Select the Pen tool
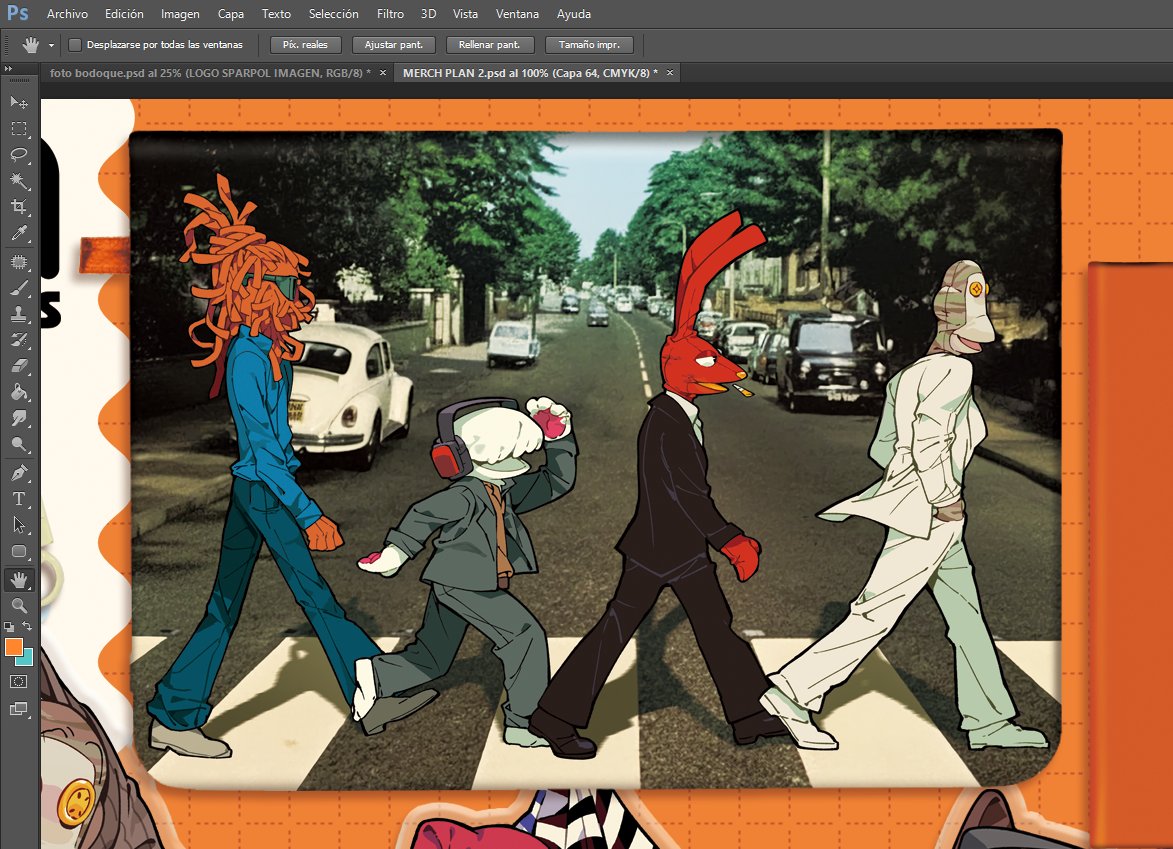This screenshot has height=849, width=1173. pyautogui.click(x=19, y=473)
